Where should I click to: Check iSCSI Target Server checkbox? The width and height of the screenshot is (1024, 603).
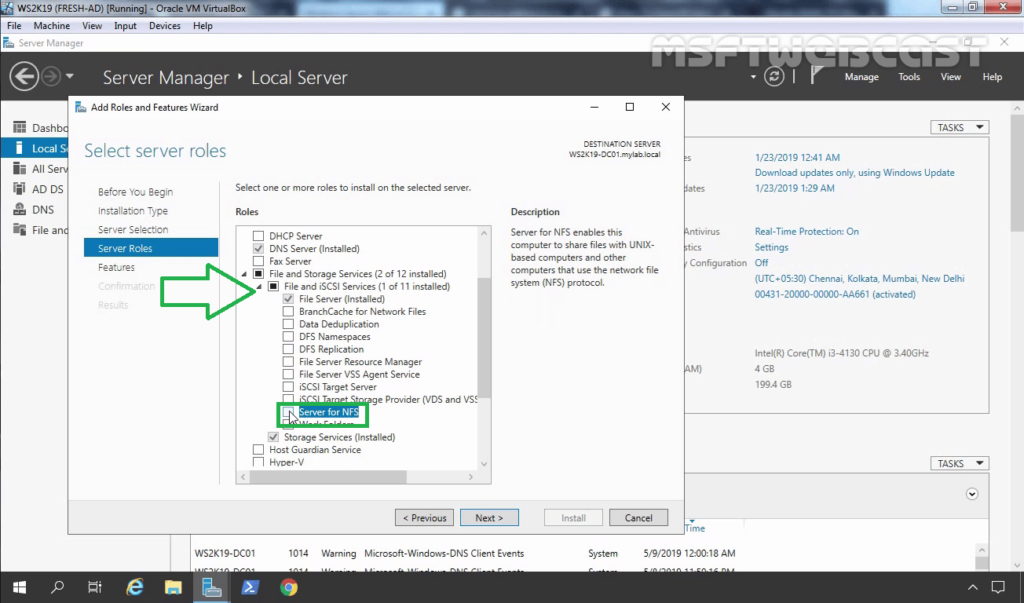tap(288, 387)
